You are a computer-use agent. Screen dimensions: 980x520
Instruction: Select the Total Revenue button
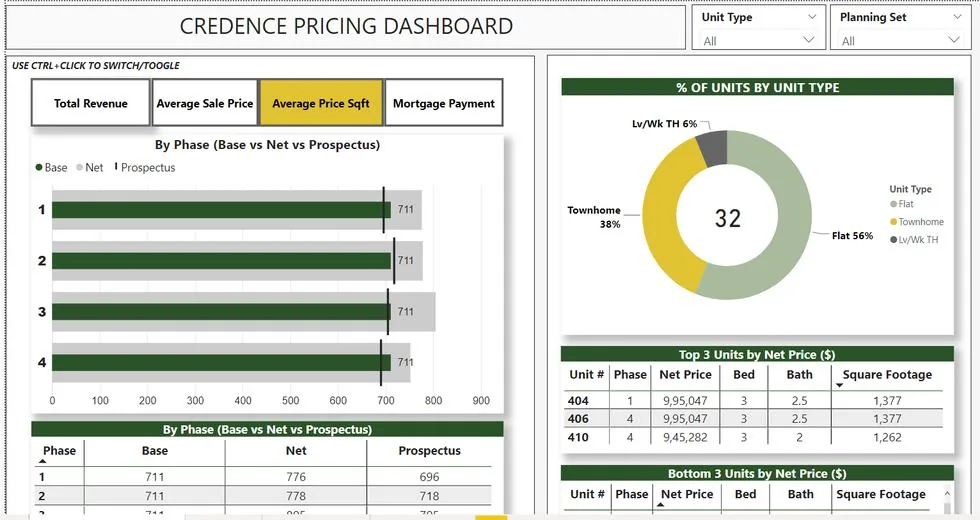point(91,103)
